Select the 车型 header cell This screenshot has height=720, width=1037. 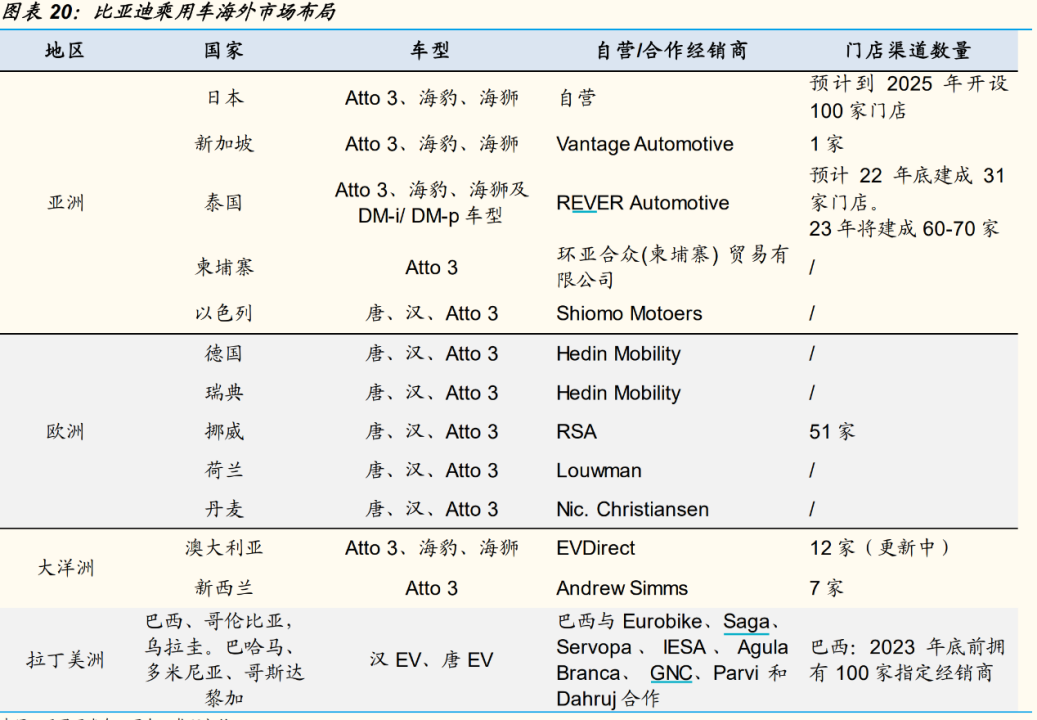[x=430, y=50]
